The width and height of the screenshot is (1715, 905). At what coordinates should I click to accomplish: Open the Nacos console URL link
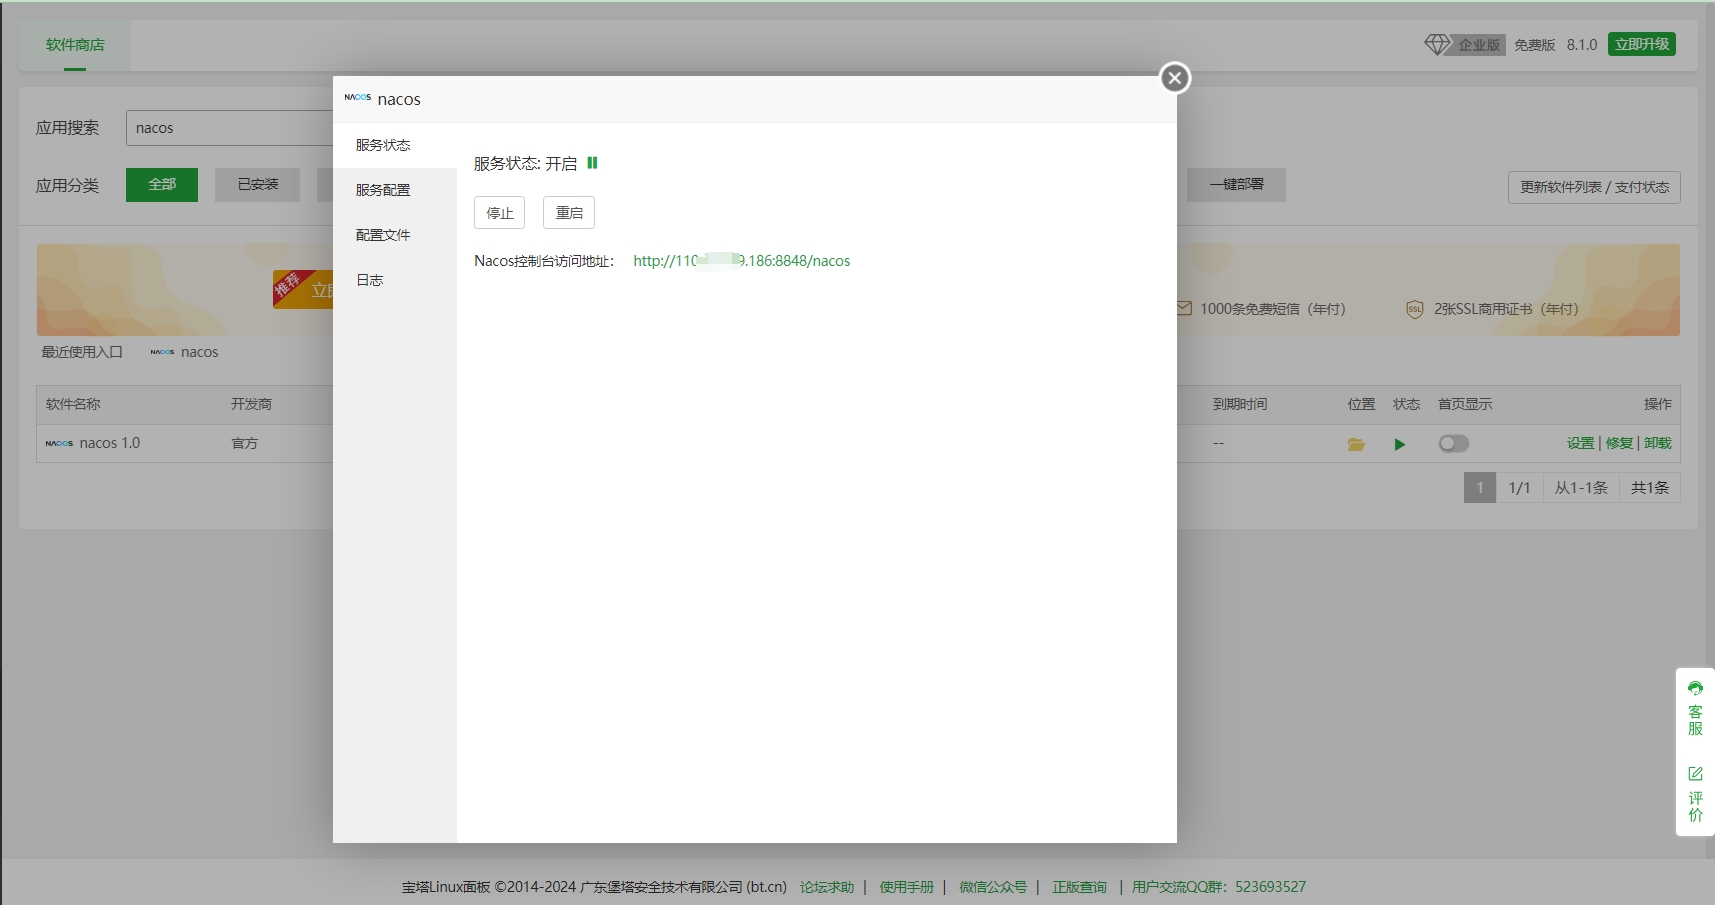[741, 261]
